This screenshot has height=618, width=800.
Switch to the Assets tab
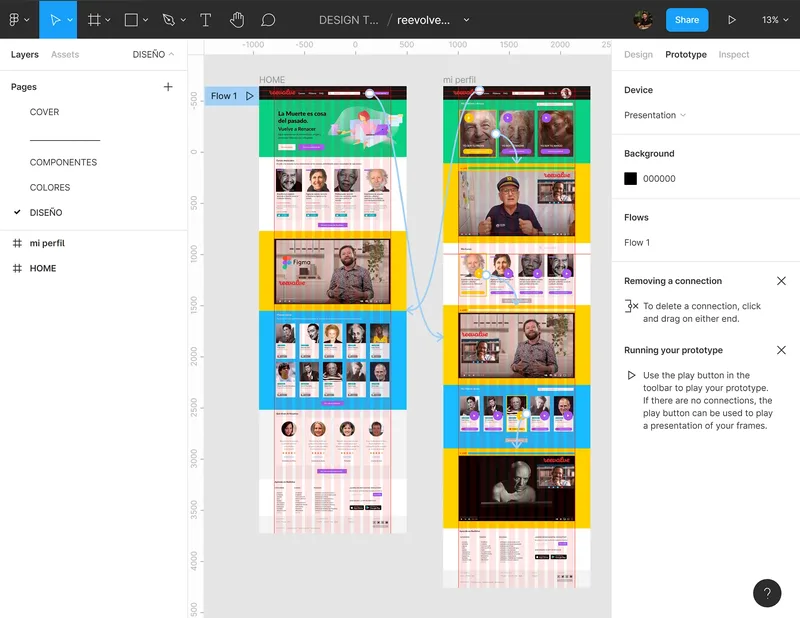(x=65, y=55)
